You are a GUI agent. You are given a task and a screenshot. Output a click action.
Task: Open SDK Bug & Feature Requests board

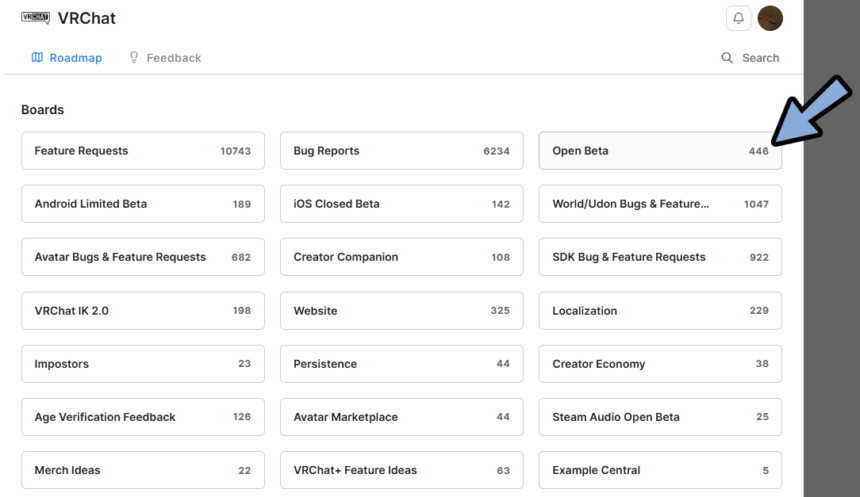(660, 257)
